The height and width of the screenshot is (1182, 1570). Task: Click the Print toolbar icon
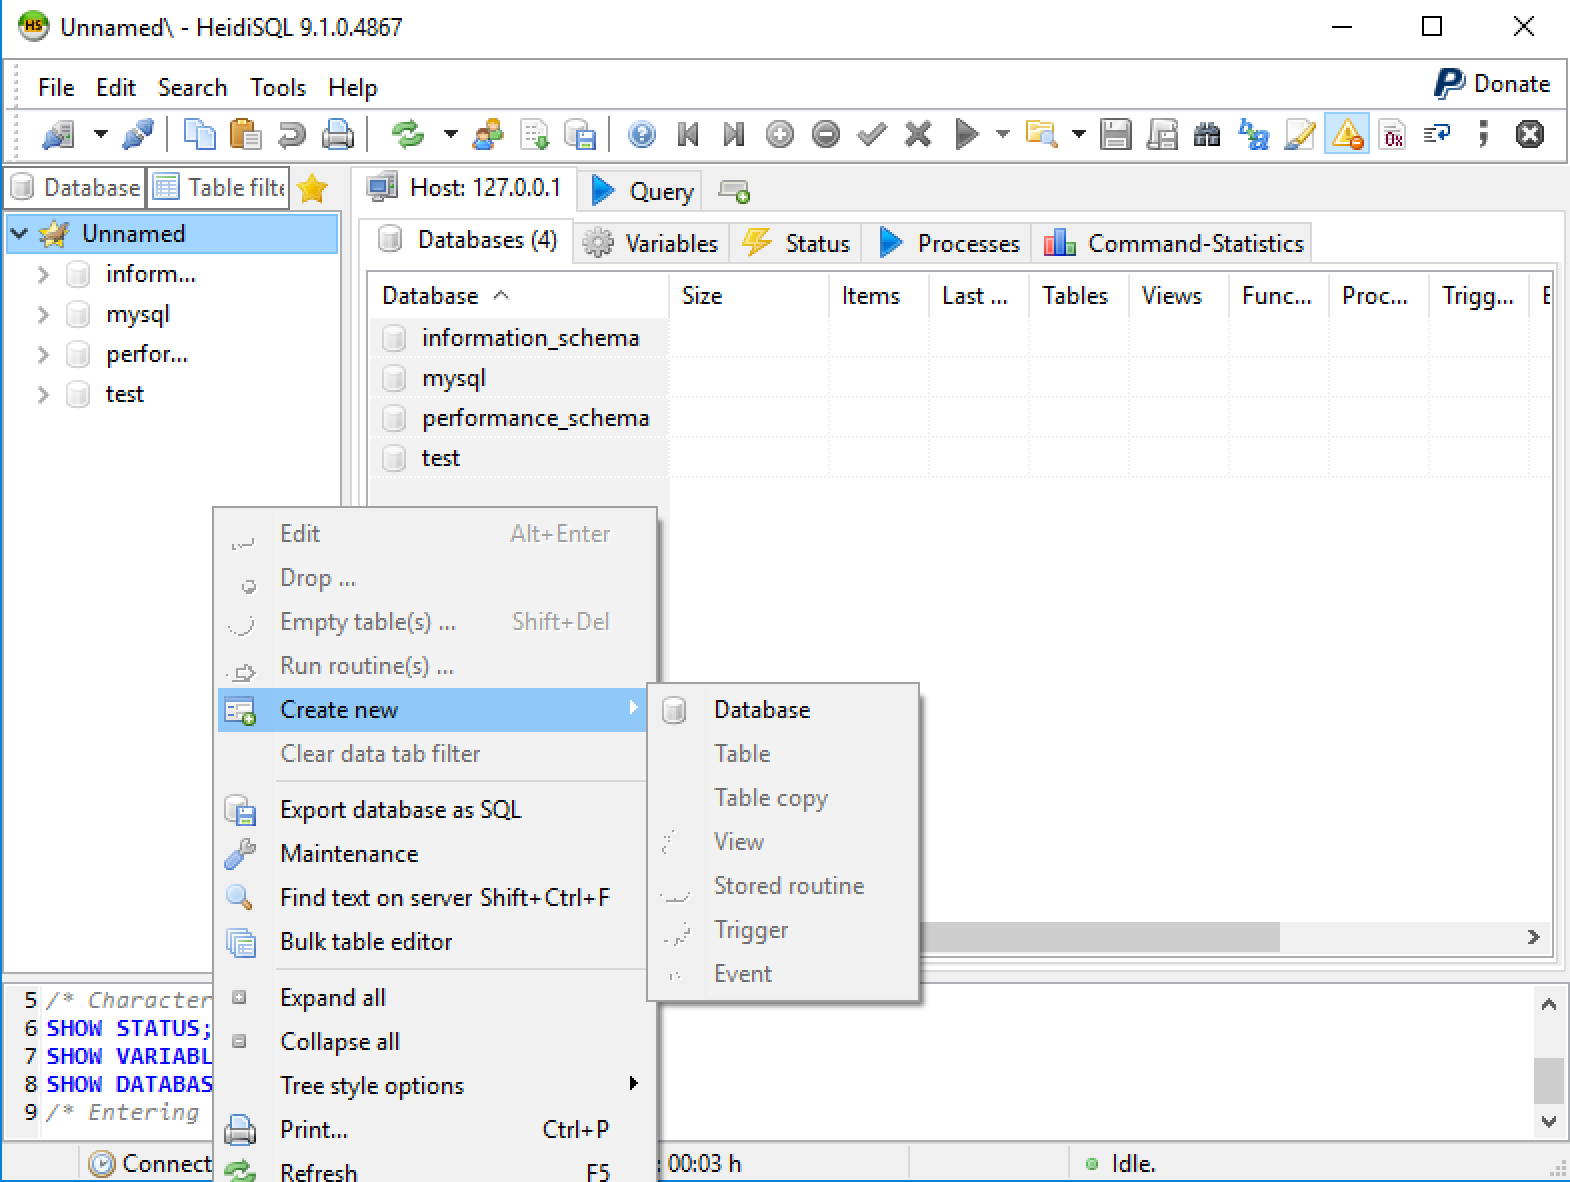[x=338, y=134]
